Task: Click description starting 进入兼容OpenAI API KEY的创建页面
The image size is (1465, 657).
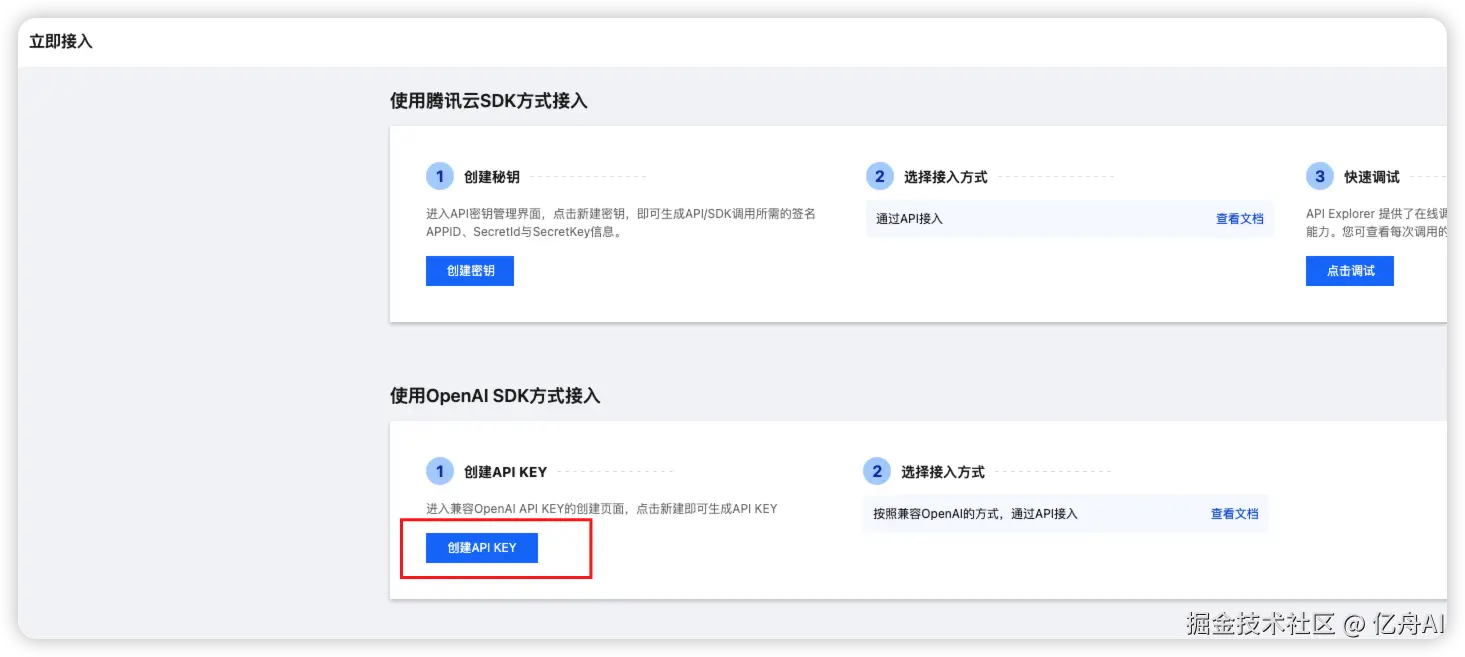Action: click(x=602, y=509)
